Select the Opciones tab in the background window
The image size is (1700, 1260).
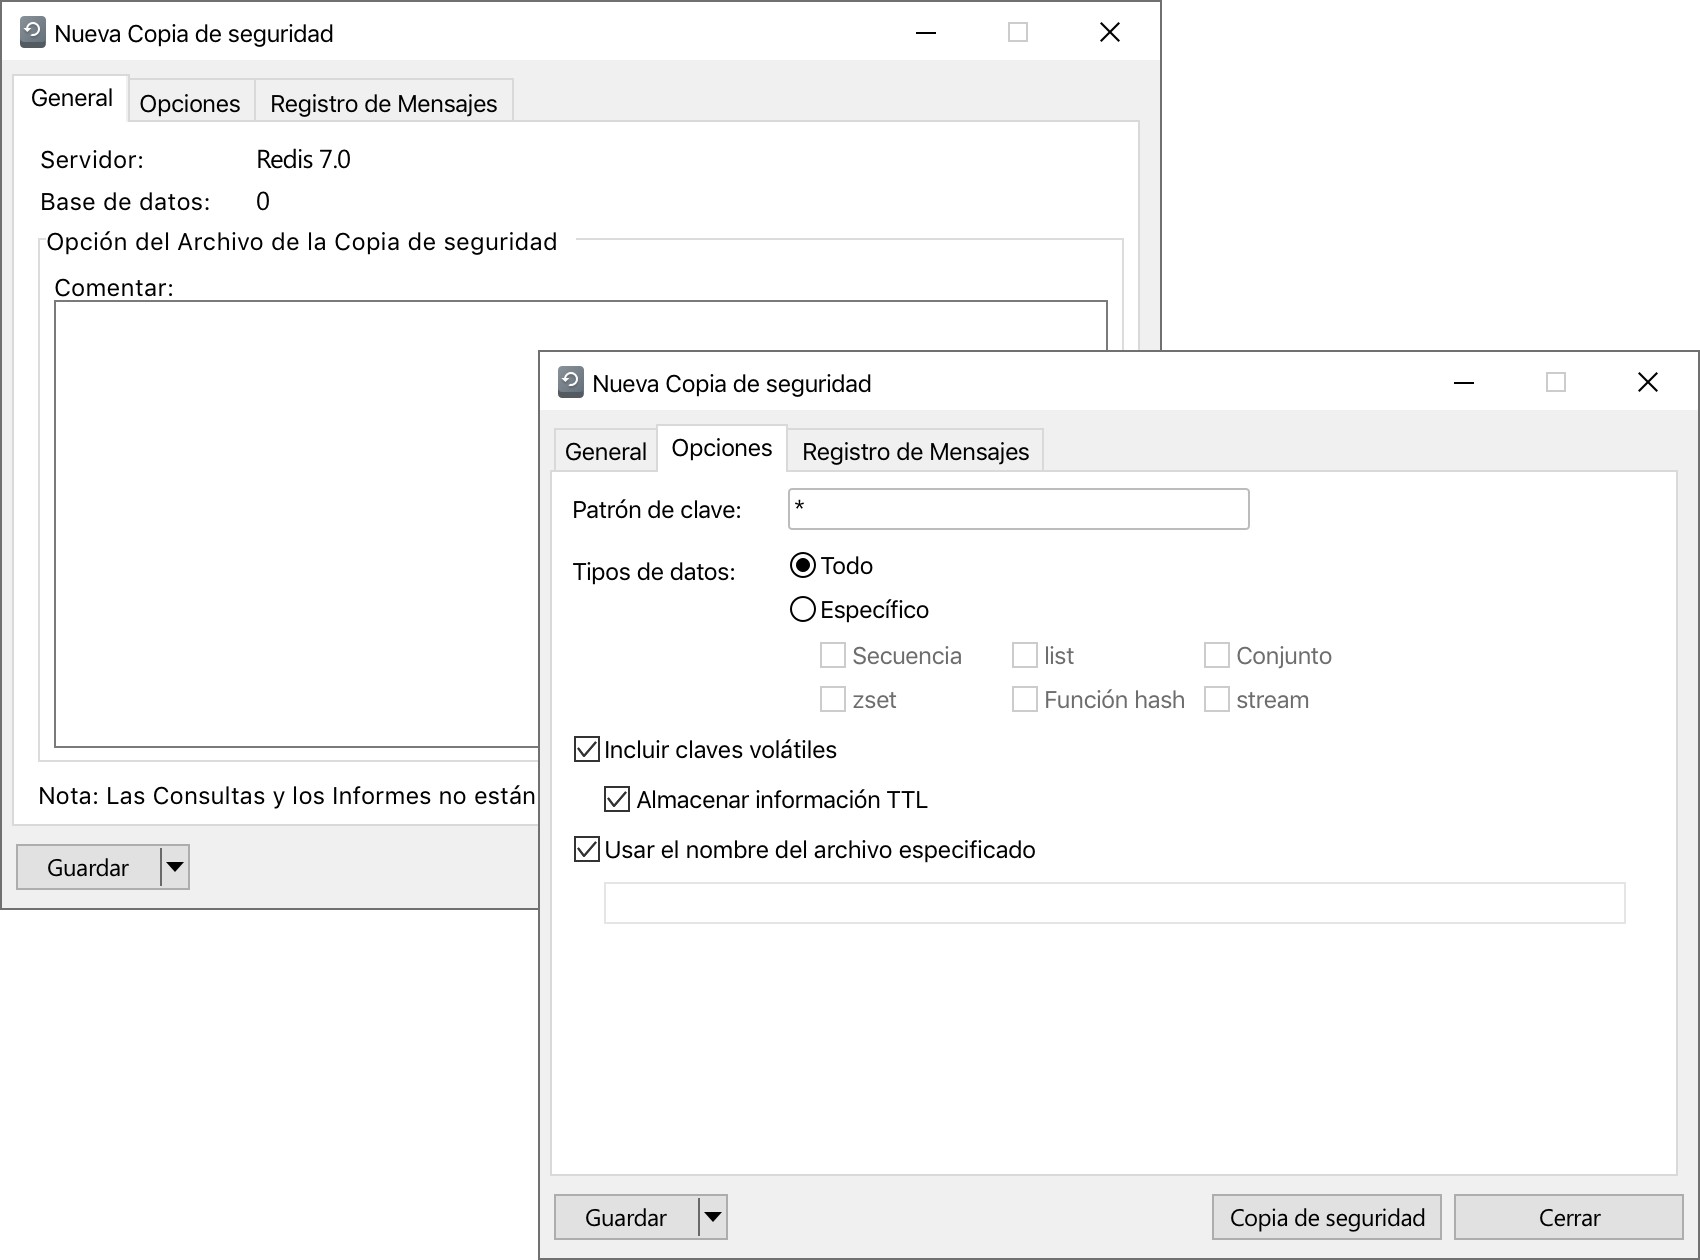click(189, 101)
